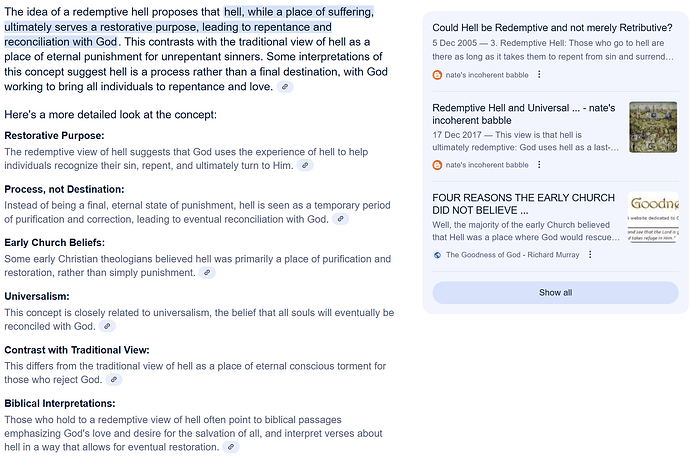Viewport: 690px width, 458px height.
Task: Click Blogger favicon on Redemptive Hell and Universal card
Action: [438, 164]
